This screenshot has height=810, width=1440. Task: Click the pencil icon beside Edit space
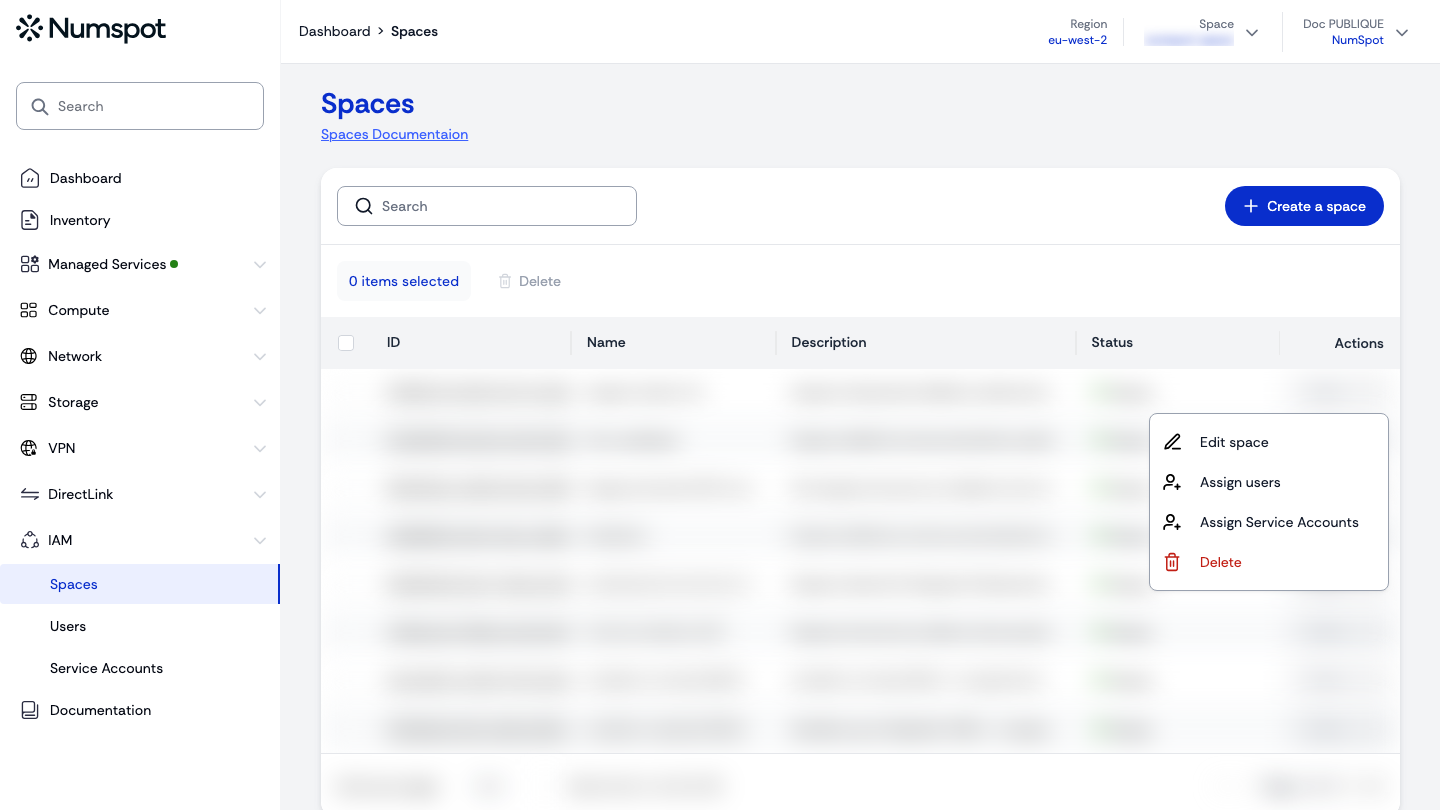(1172, 442)
